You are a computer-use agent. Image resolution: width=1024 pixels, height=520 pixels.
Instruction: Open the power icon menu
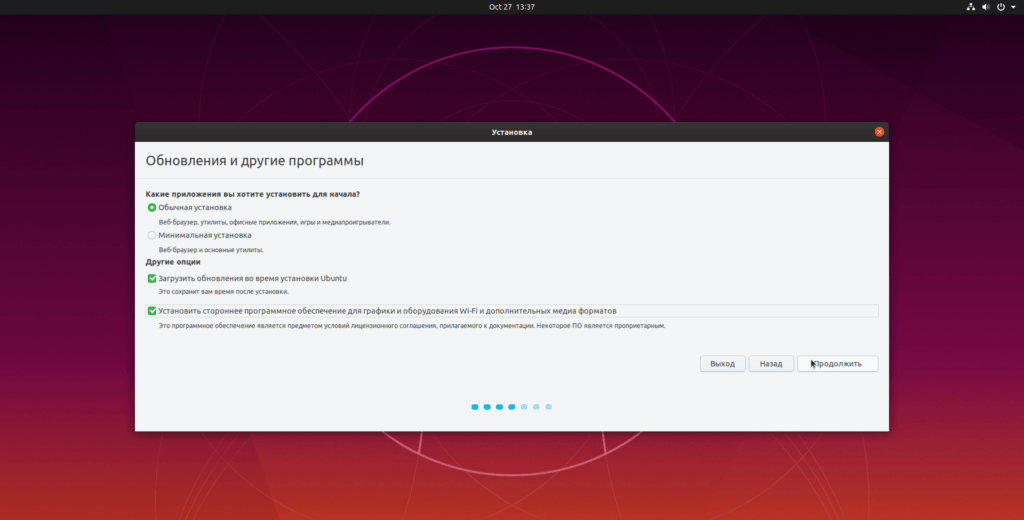(1000, 7)
